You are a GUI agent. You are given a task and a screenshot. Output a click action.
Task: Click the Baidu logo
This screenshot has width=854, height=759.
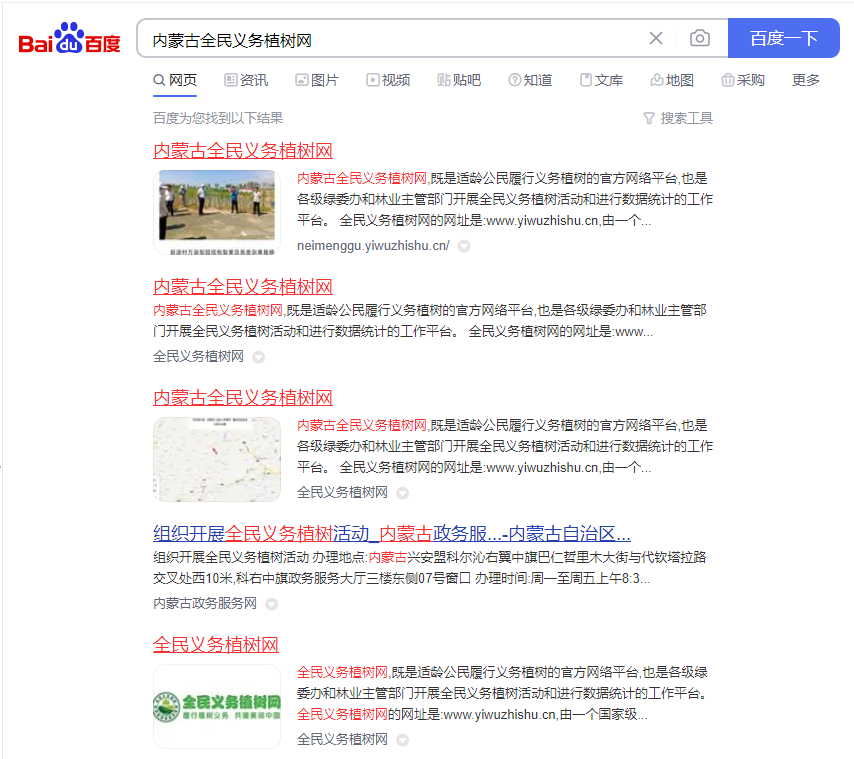pos(69,40)
